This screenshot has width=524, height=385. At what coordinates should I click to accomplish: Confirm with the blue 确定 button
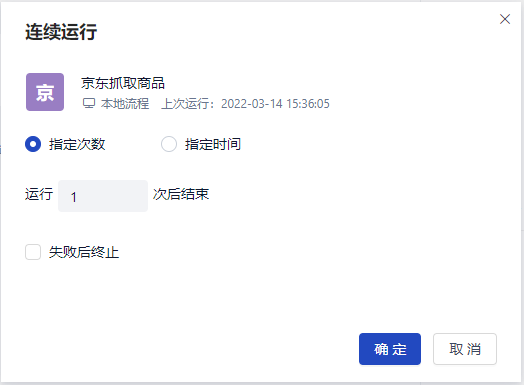390,349
